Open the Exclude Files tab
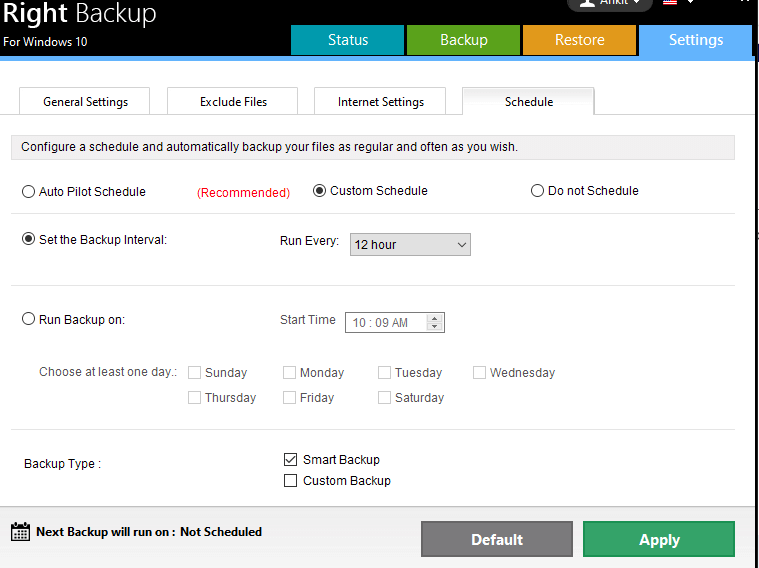759x568 pixels. coord(233,102)
